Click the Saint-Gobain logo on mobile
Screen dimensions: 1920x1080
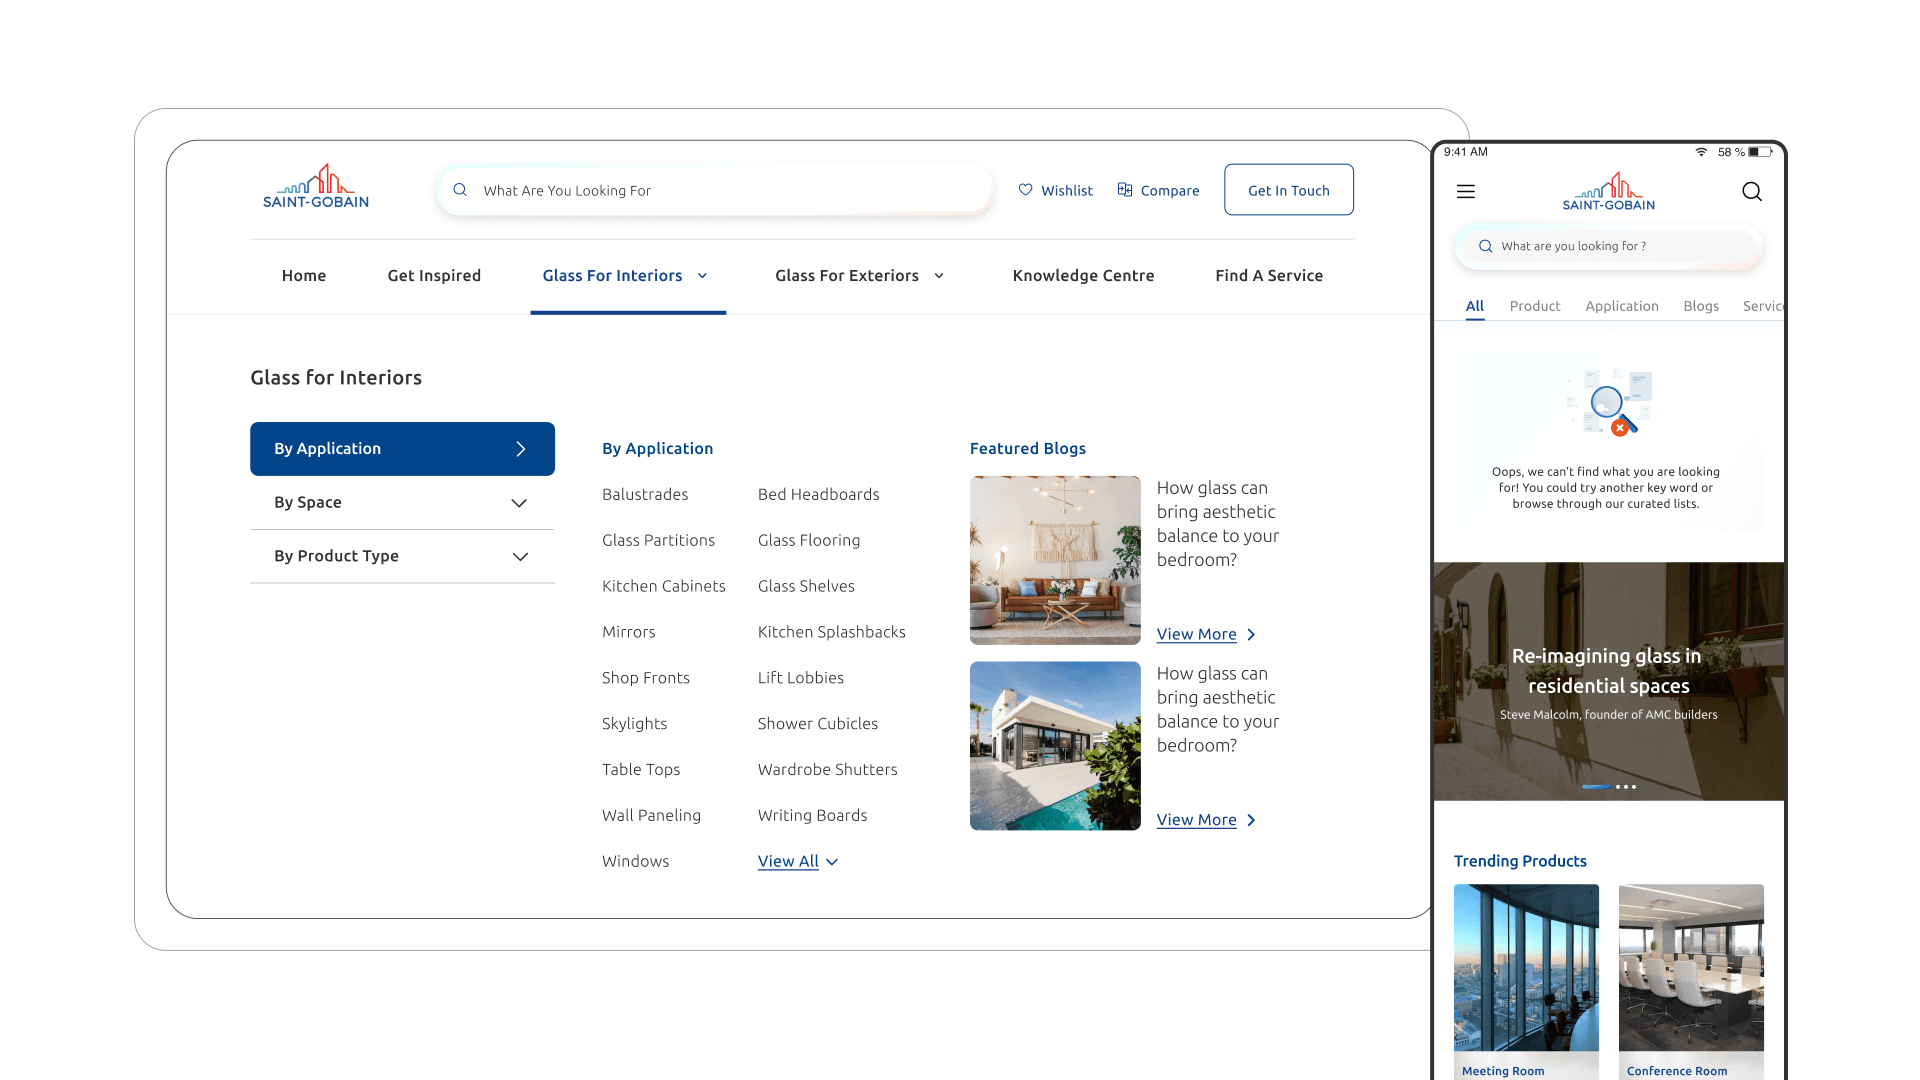pyautogui.click(x=1608, y=192)
